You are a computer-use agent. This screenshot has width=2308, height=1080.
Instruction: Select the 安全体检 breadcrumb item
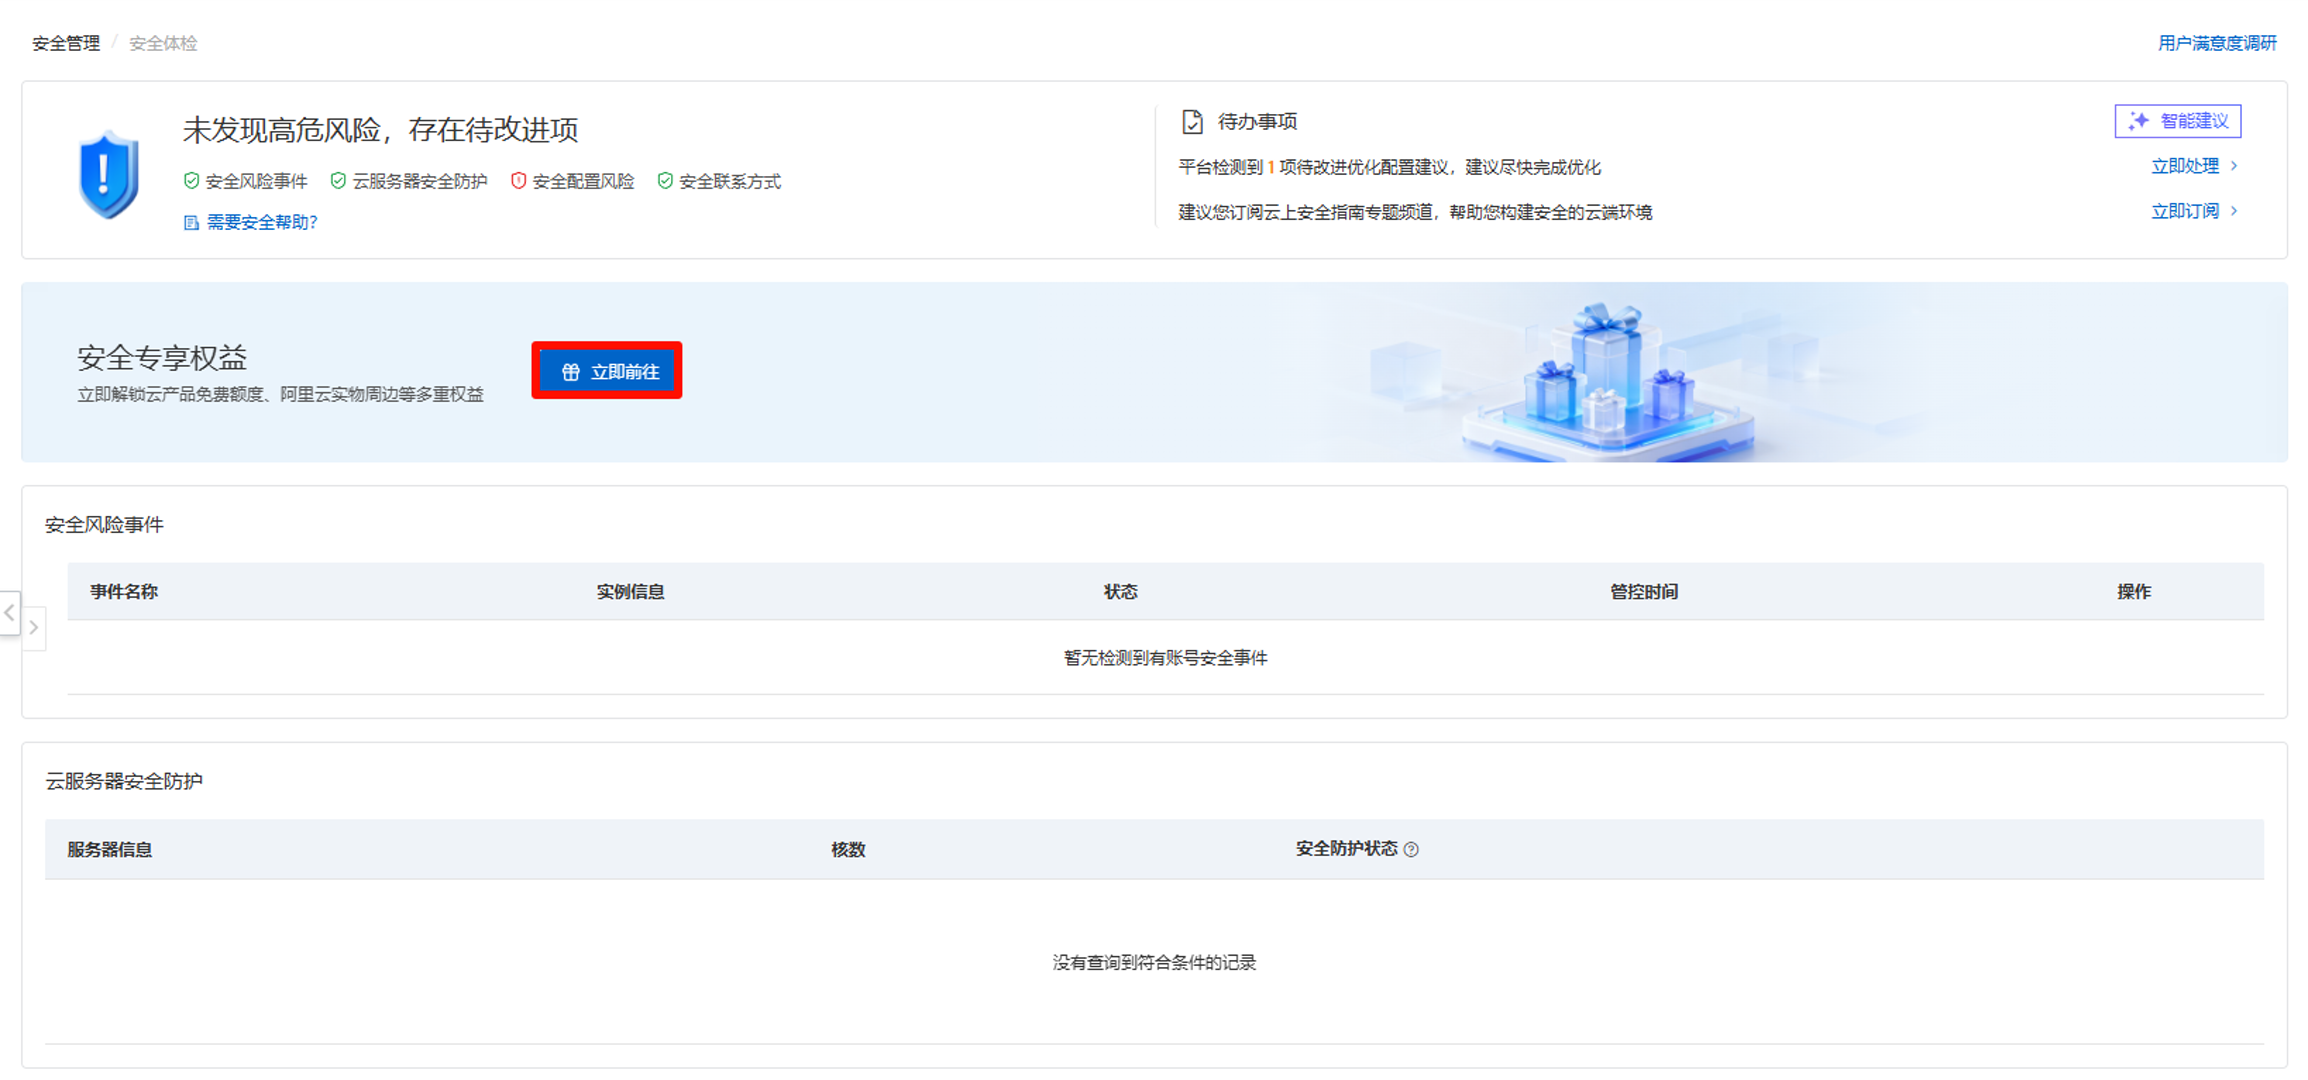162,43
